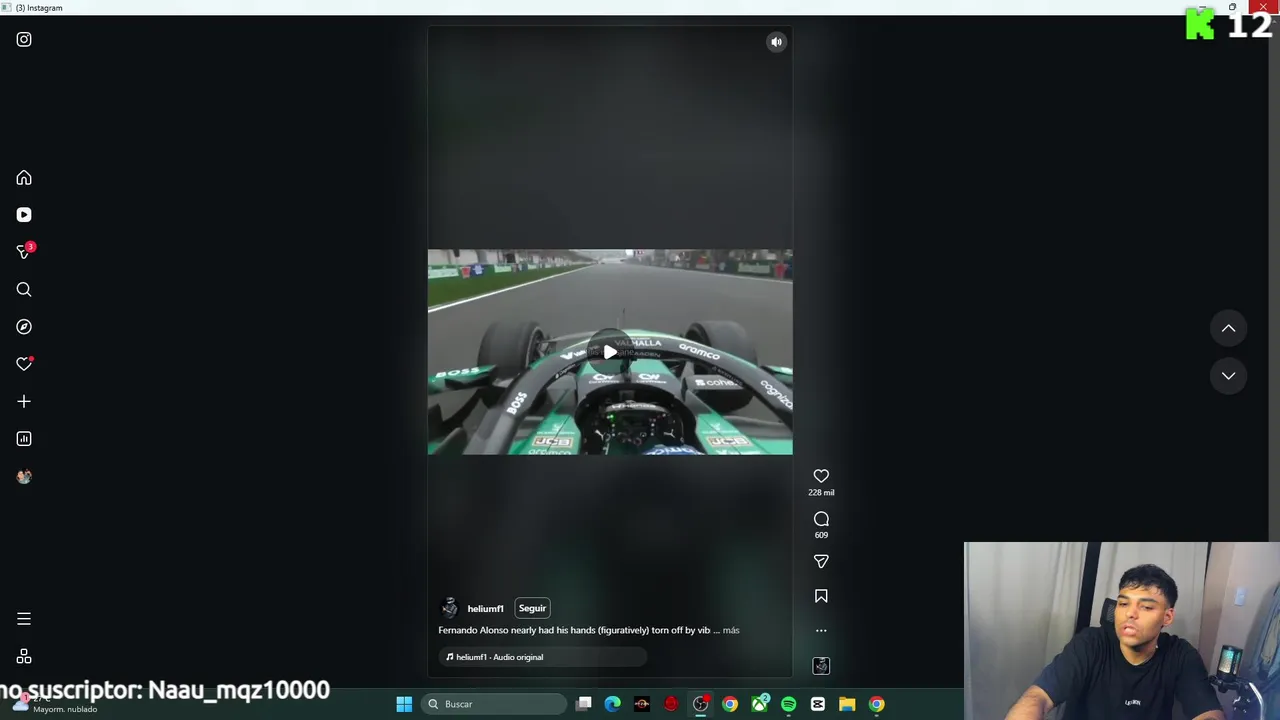Viewport: 1280px width, 720px height.
Task: Open Meta apps icon at sidebar bottom
Action: coord(24,656)
